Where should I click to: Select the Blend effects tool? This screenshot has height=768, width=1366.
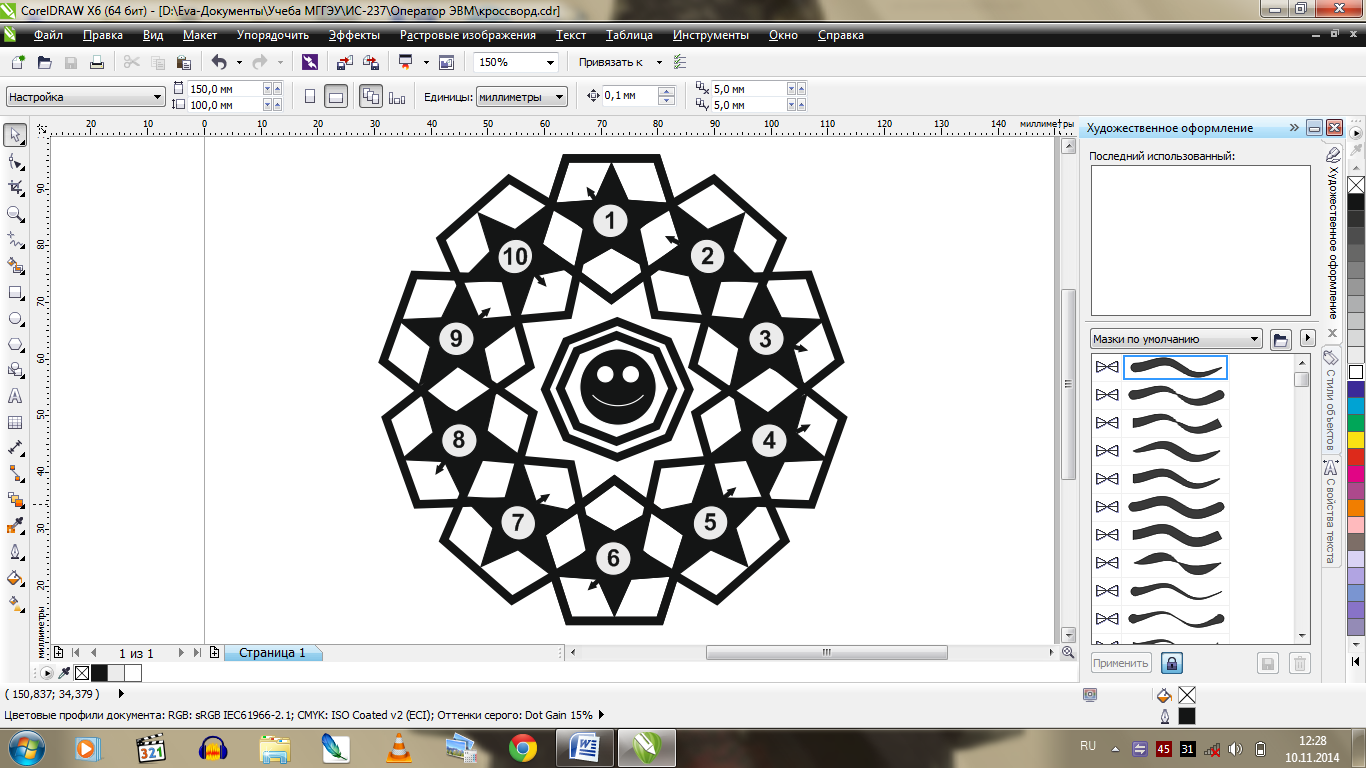[x=15, y=500]
